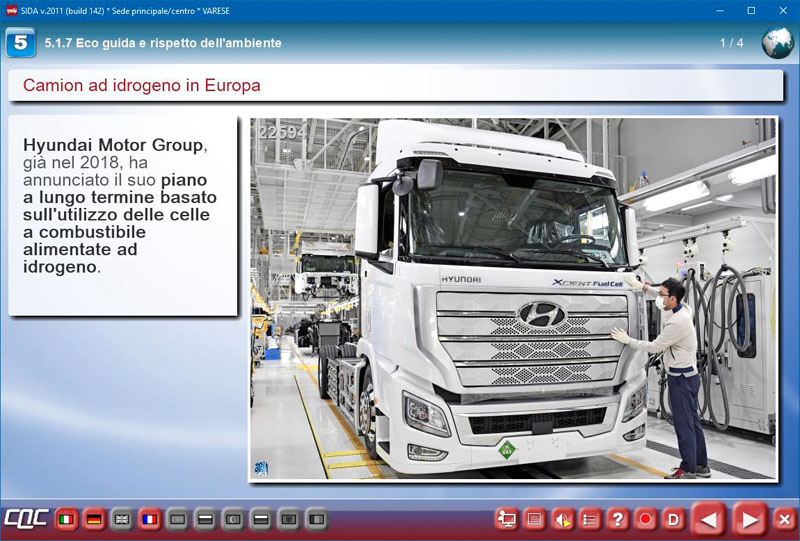
Task: Click the CQC logo in bottom bar
Action: 24,520
